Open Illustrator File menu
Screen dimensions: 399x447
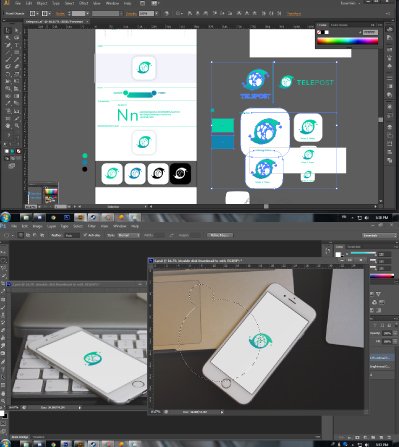18,3
